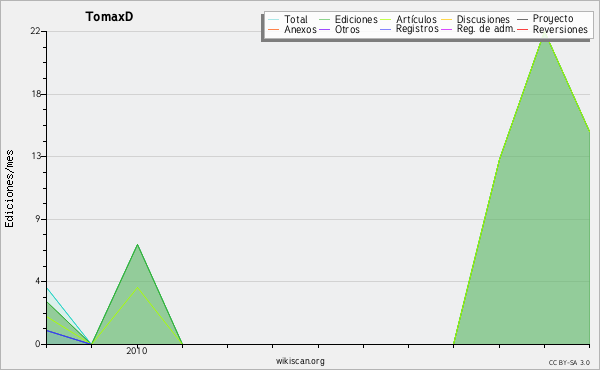Click the red Reversiones legend line swatch
The height and width of the screenshot is (370, 600).
tap(522, 29)
